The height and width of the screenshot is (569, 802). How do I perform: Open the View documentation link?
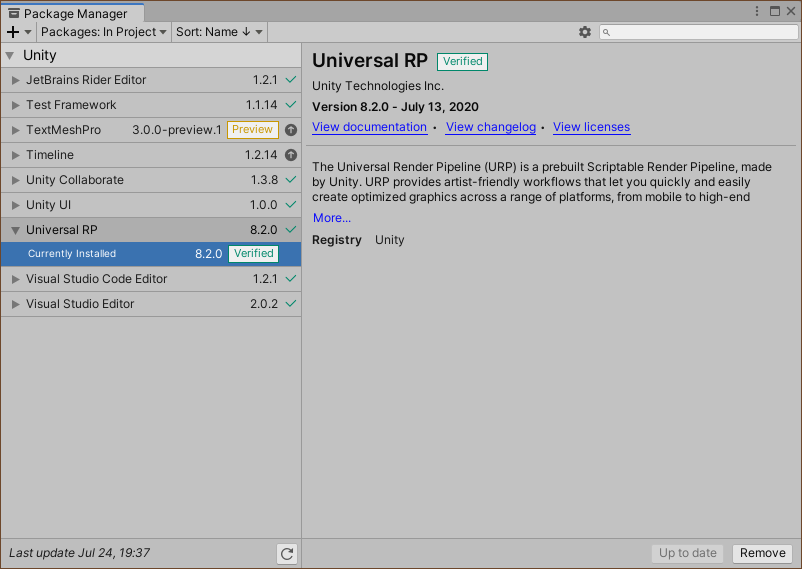[x=369, y=127]
